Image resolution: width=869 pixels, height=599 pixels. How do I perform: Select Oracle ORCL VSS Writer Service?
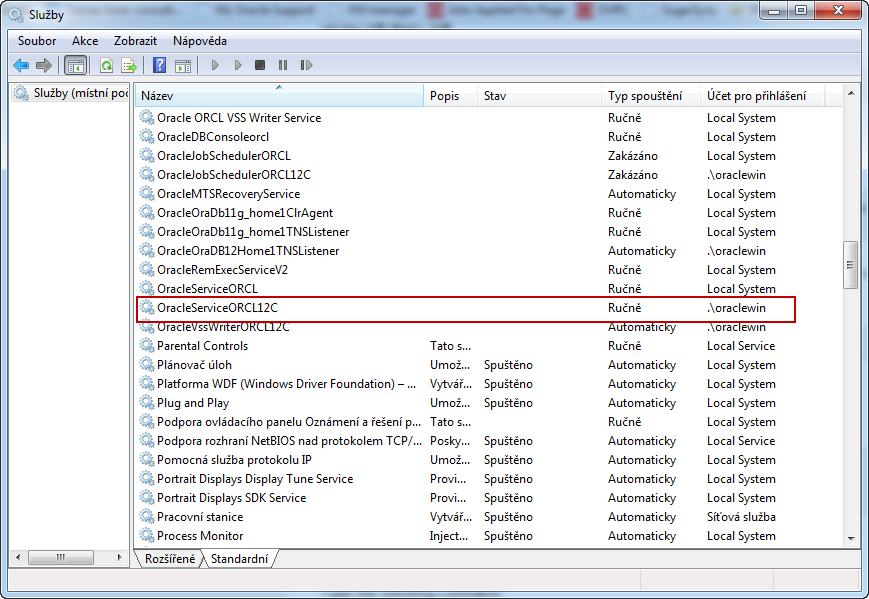239,118
